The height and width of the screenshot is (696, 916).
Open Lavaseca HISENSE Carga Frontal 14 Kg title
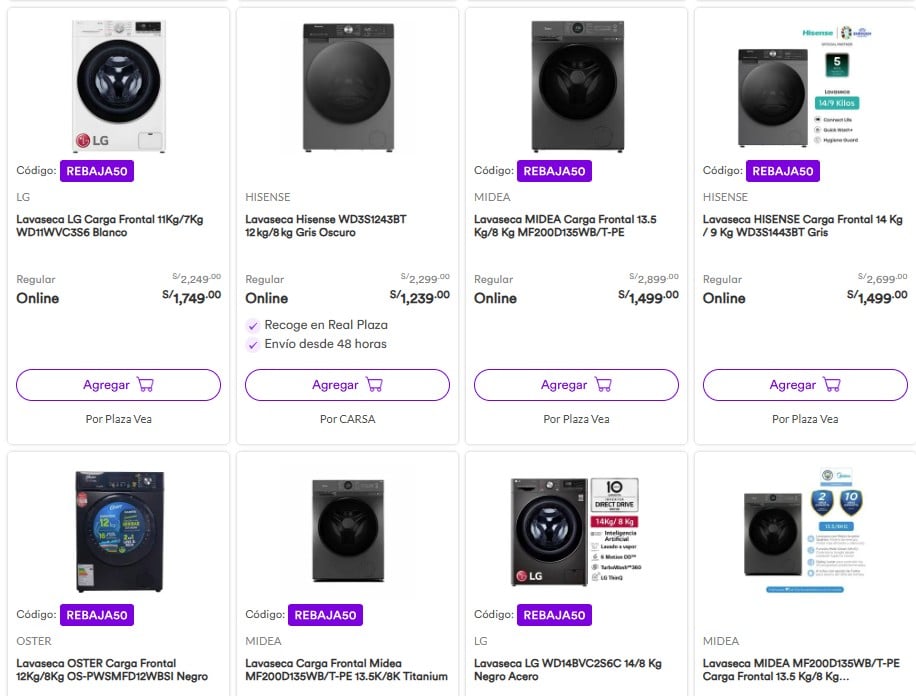(802, 226)
